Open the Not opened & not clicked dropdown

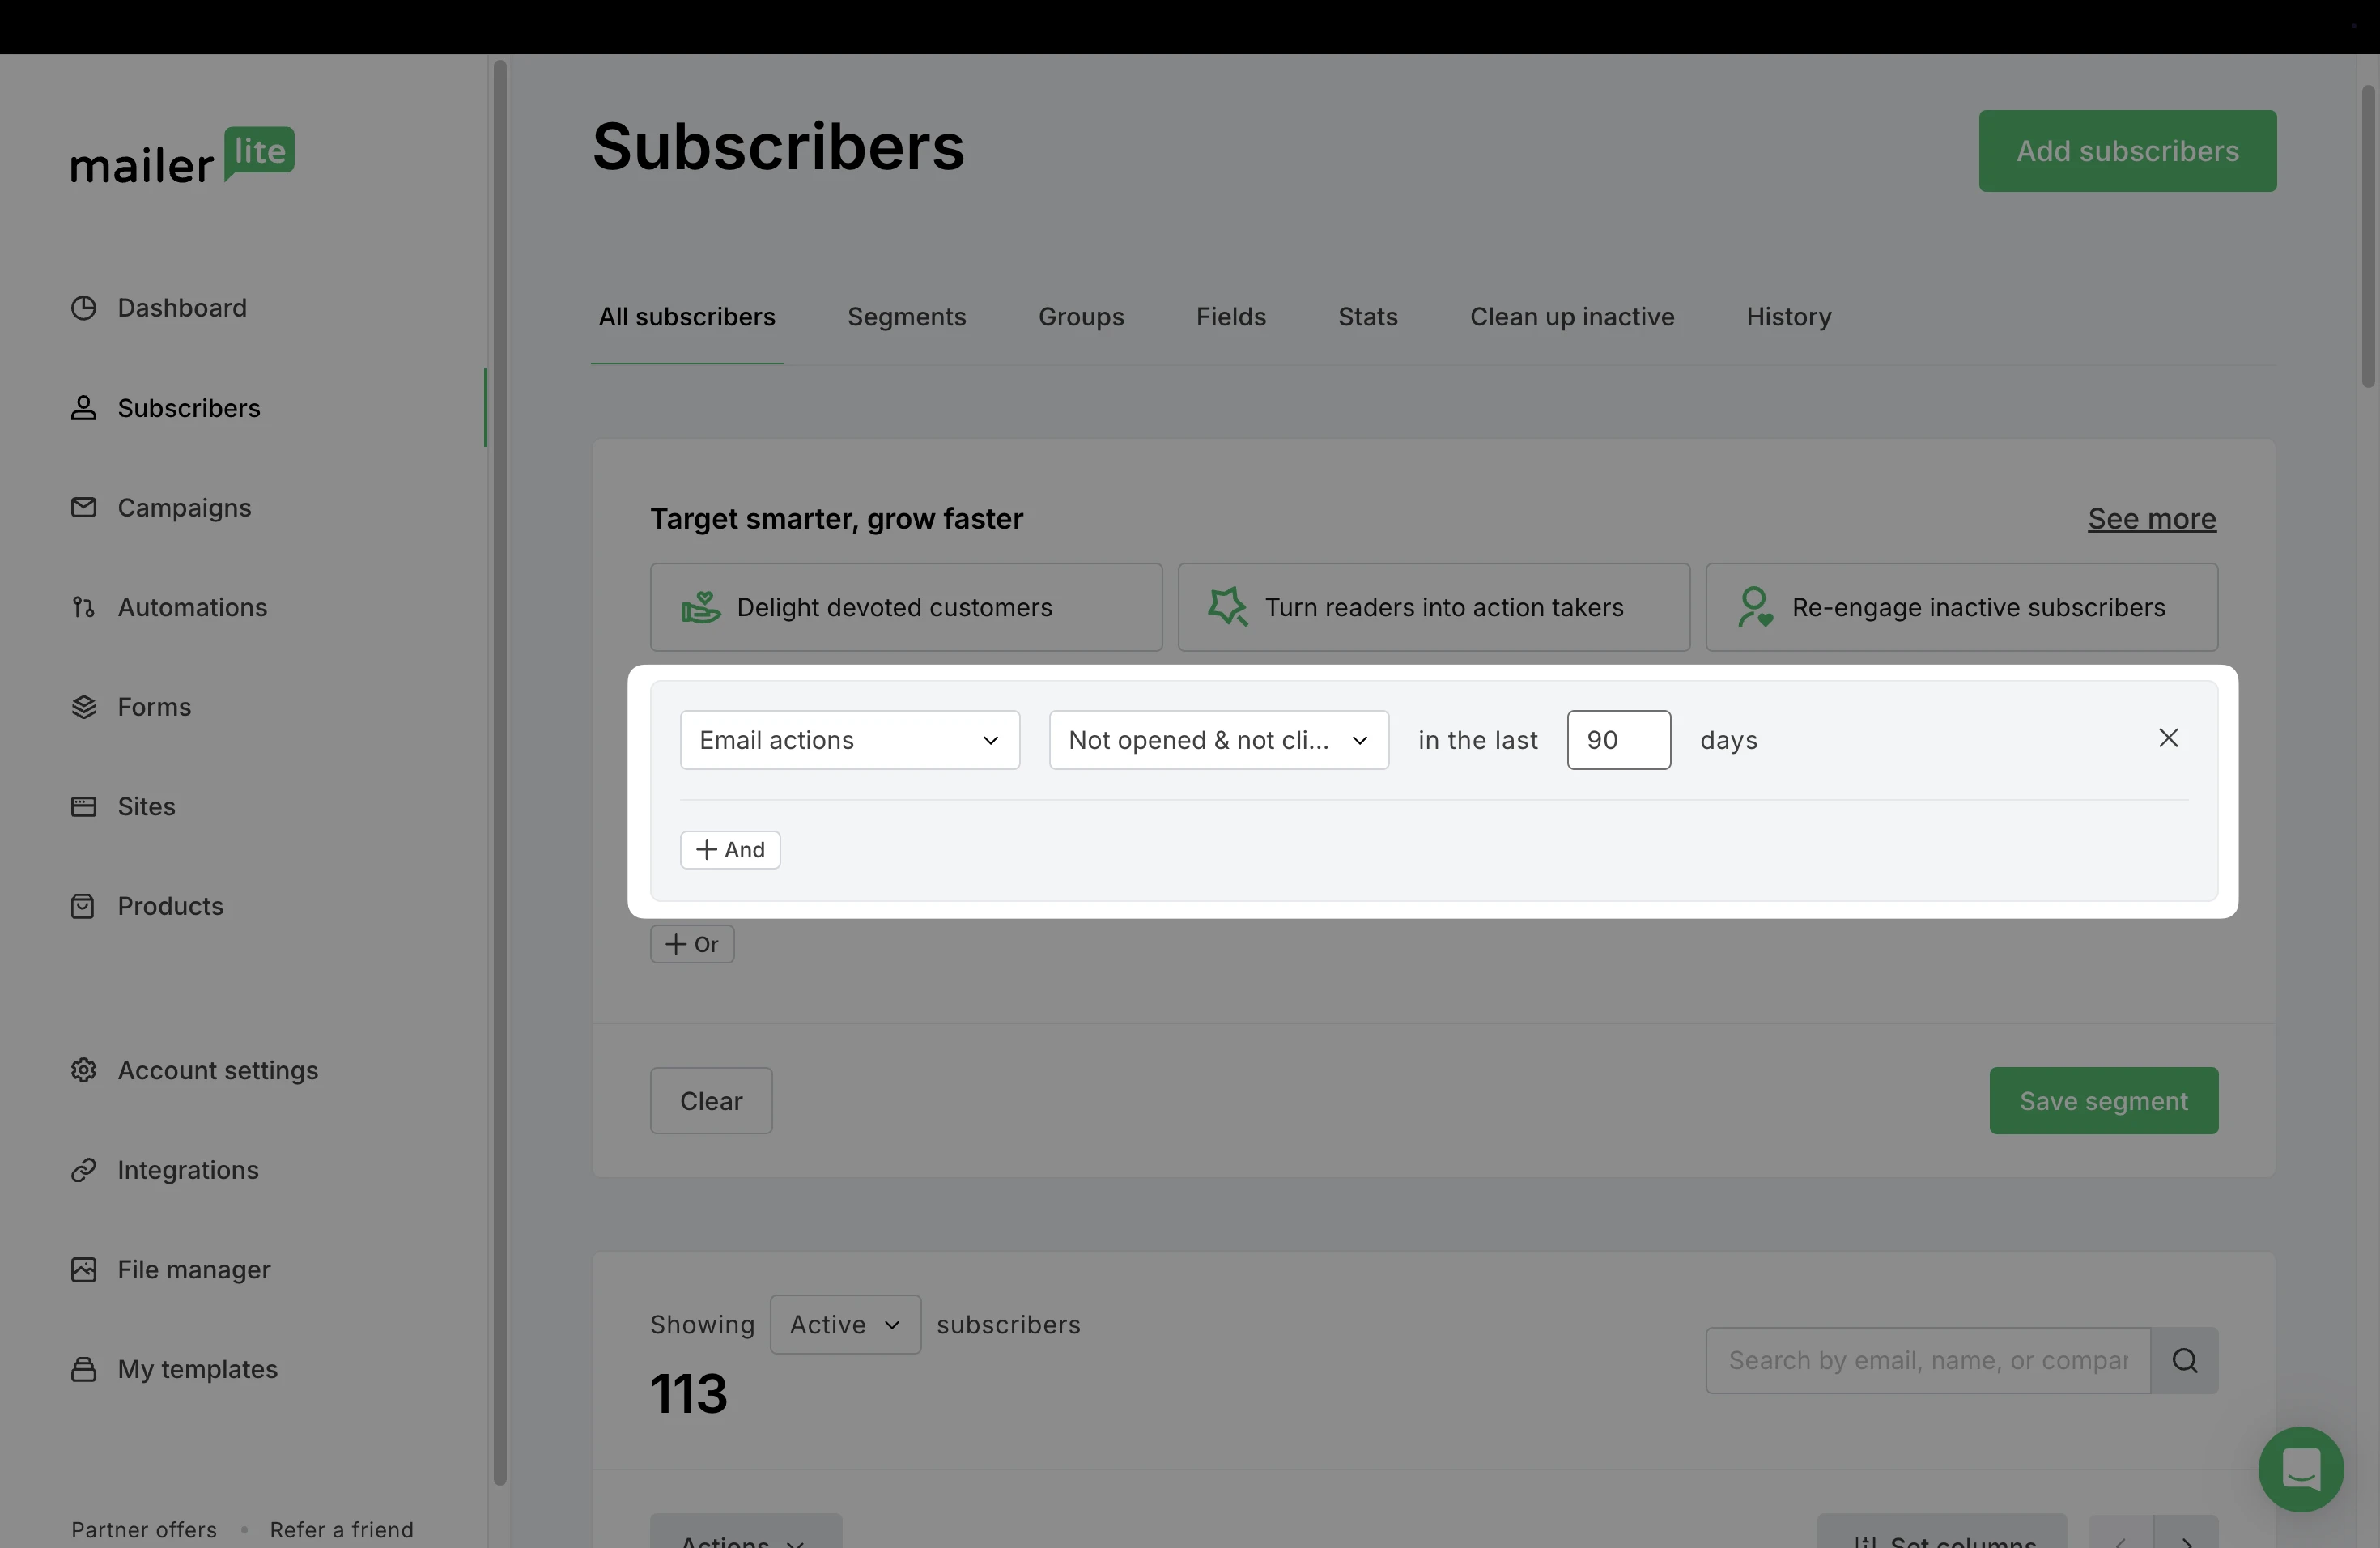click(x=1218, y=740)
